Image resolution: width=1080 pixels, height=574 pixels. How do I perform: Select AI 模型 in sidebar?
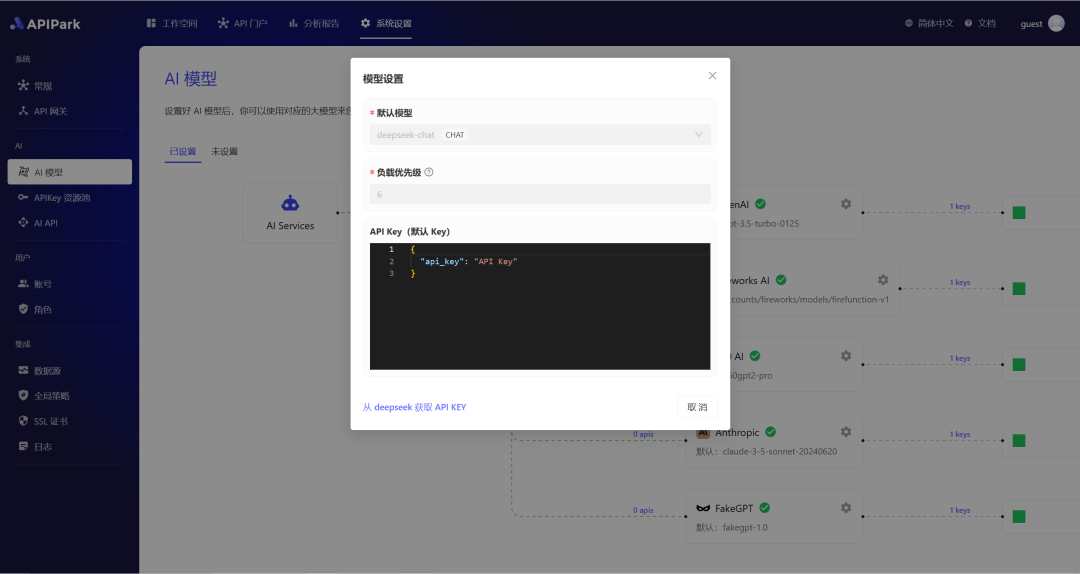pyautogui.click(x=69, y=172)
